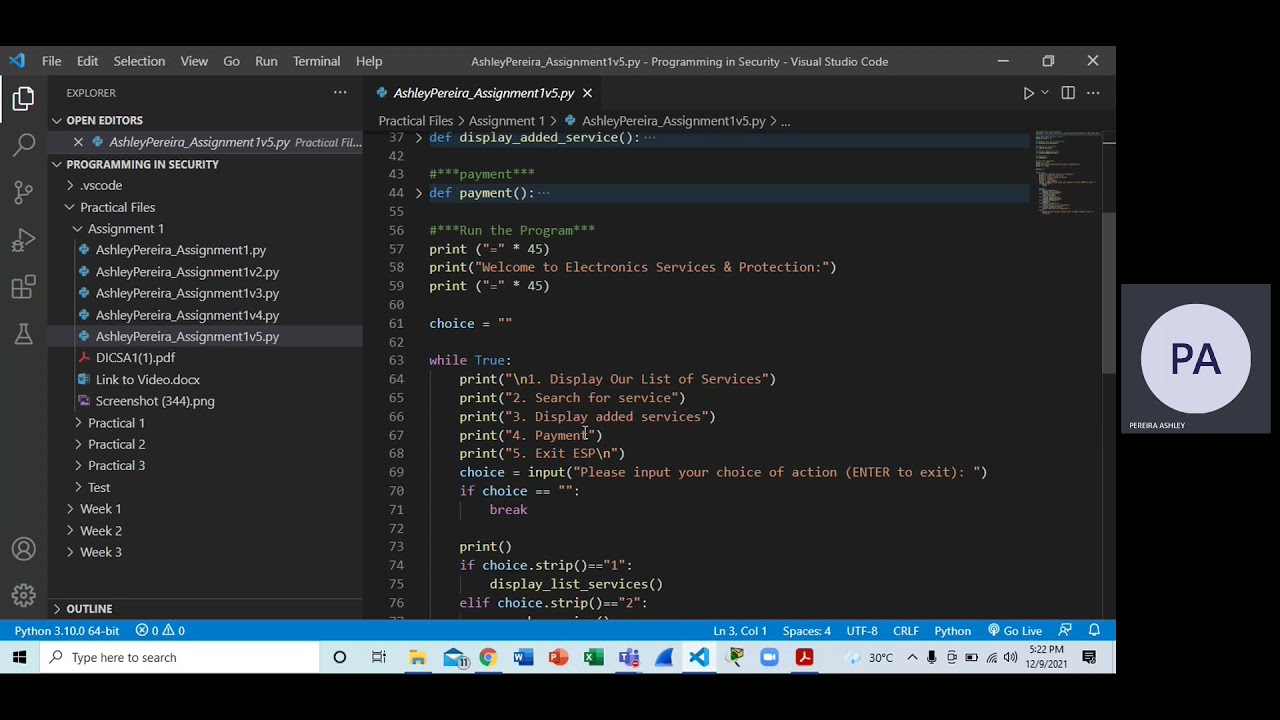The width and height of the screenshot is (1280, 720).
Task: Open Excel from taskbar
Action: [x=593, y=657]
